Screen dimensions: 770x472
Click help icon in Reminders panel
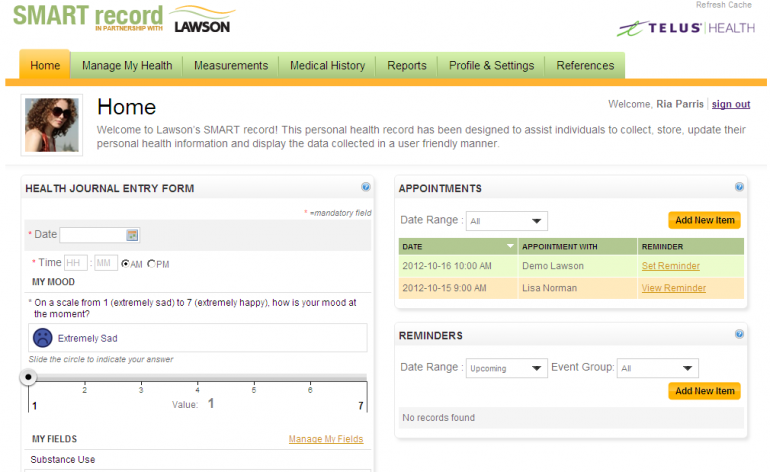pyautogui.click(x=739, y=335)
